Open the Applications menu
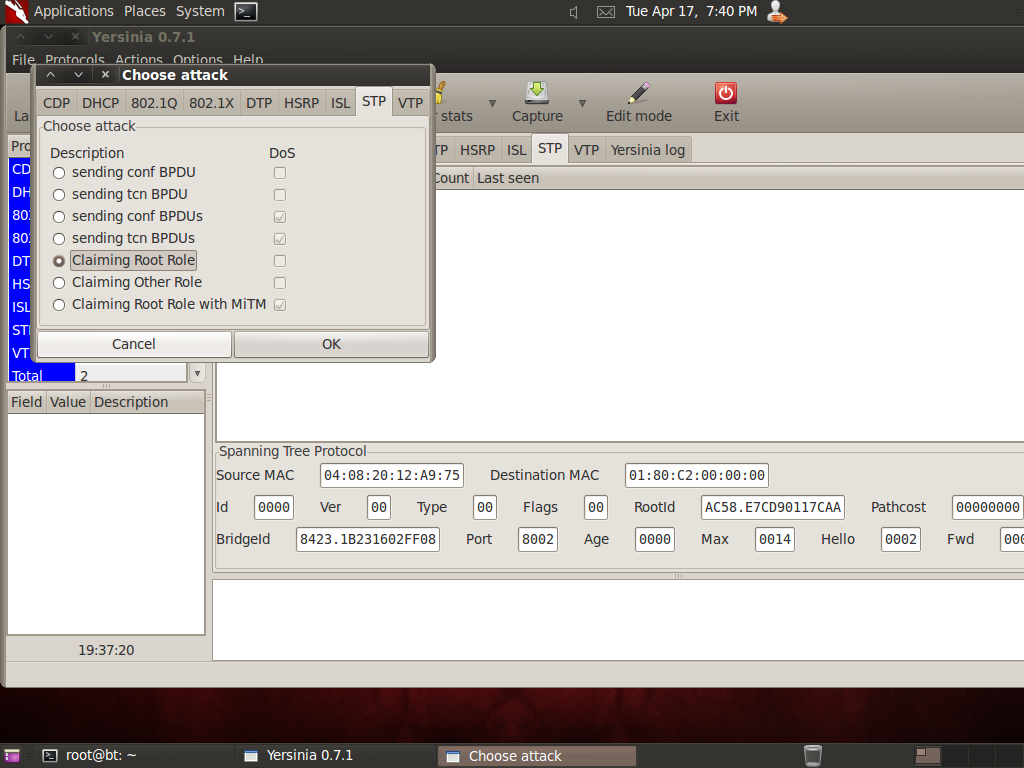The image size is (1024, 768). (x=74, y=11)
